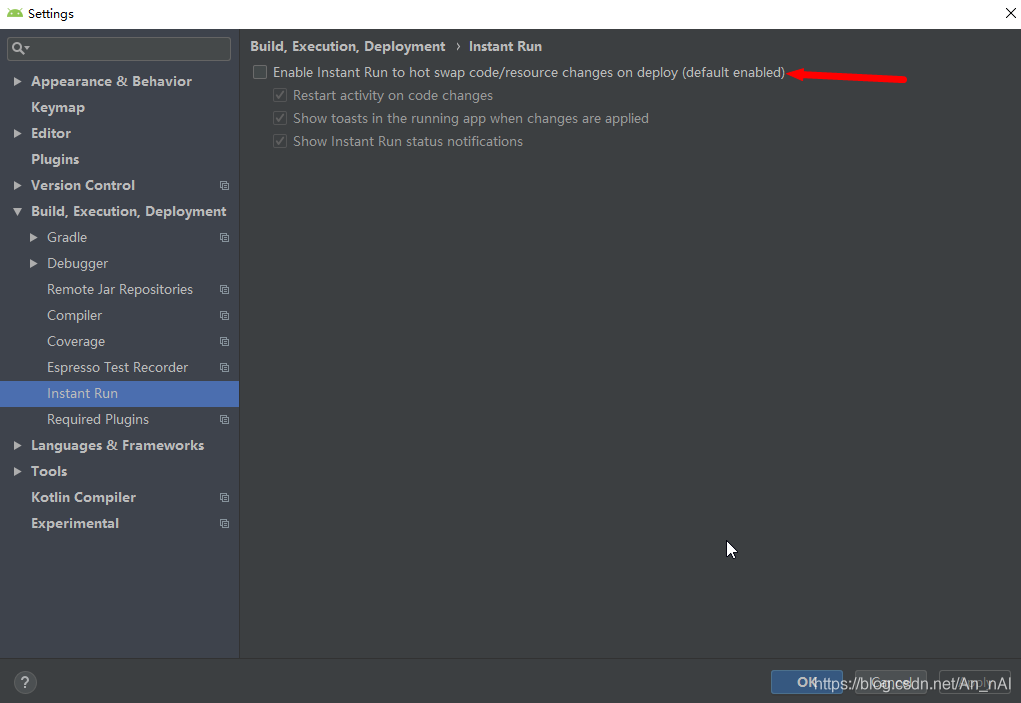Viewport: 1021px width, 703px height.
Task: Click the search magnifier icon in settings
Action: point(20,48)
